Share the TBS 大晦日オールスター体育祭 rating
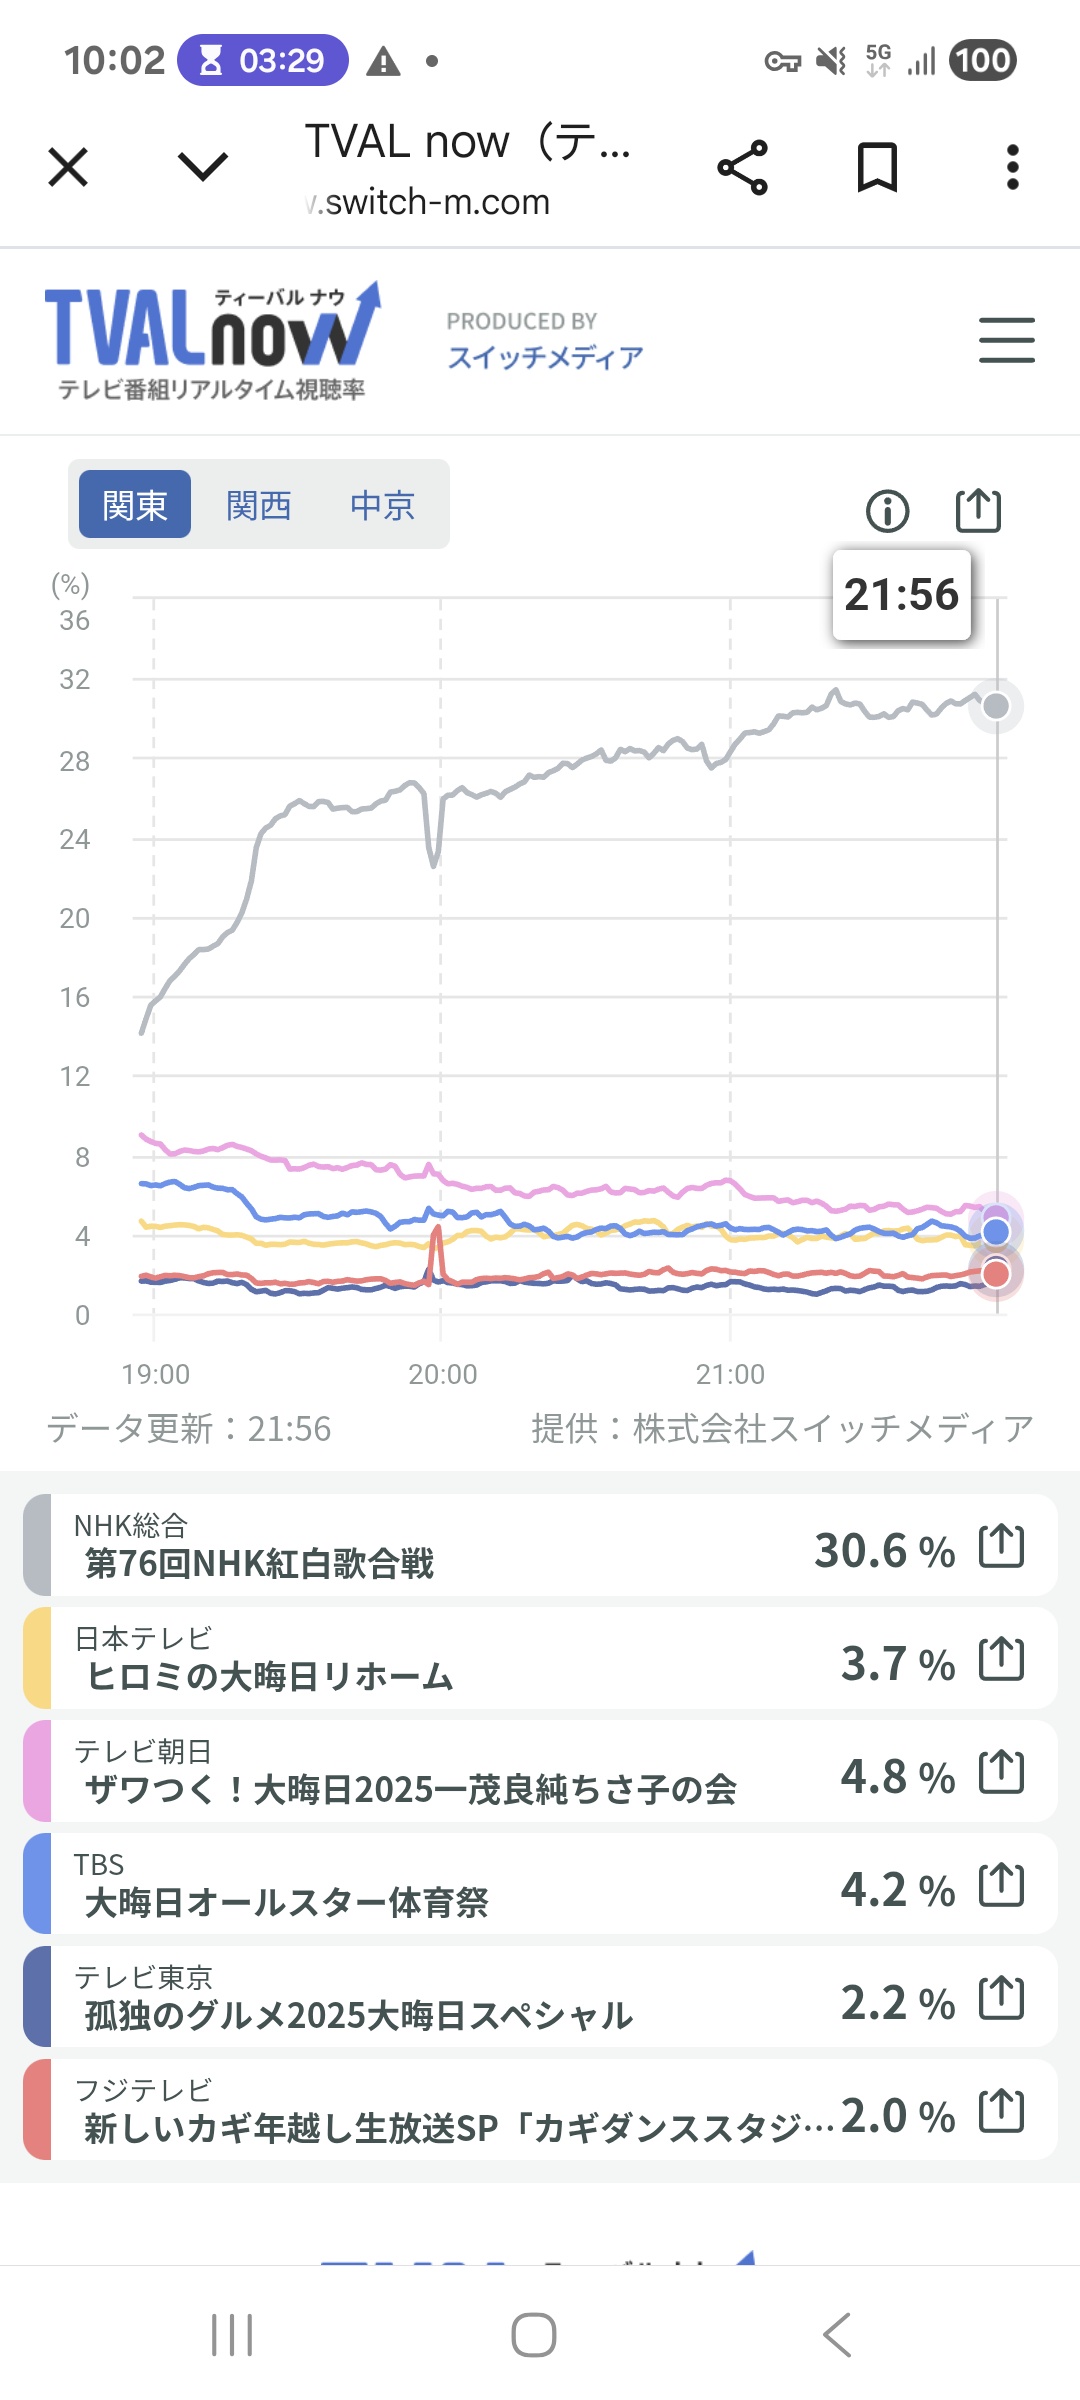1080x2400 pixels. click(x=1001, y=1886)
